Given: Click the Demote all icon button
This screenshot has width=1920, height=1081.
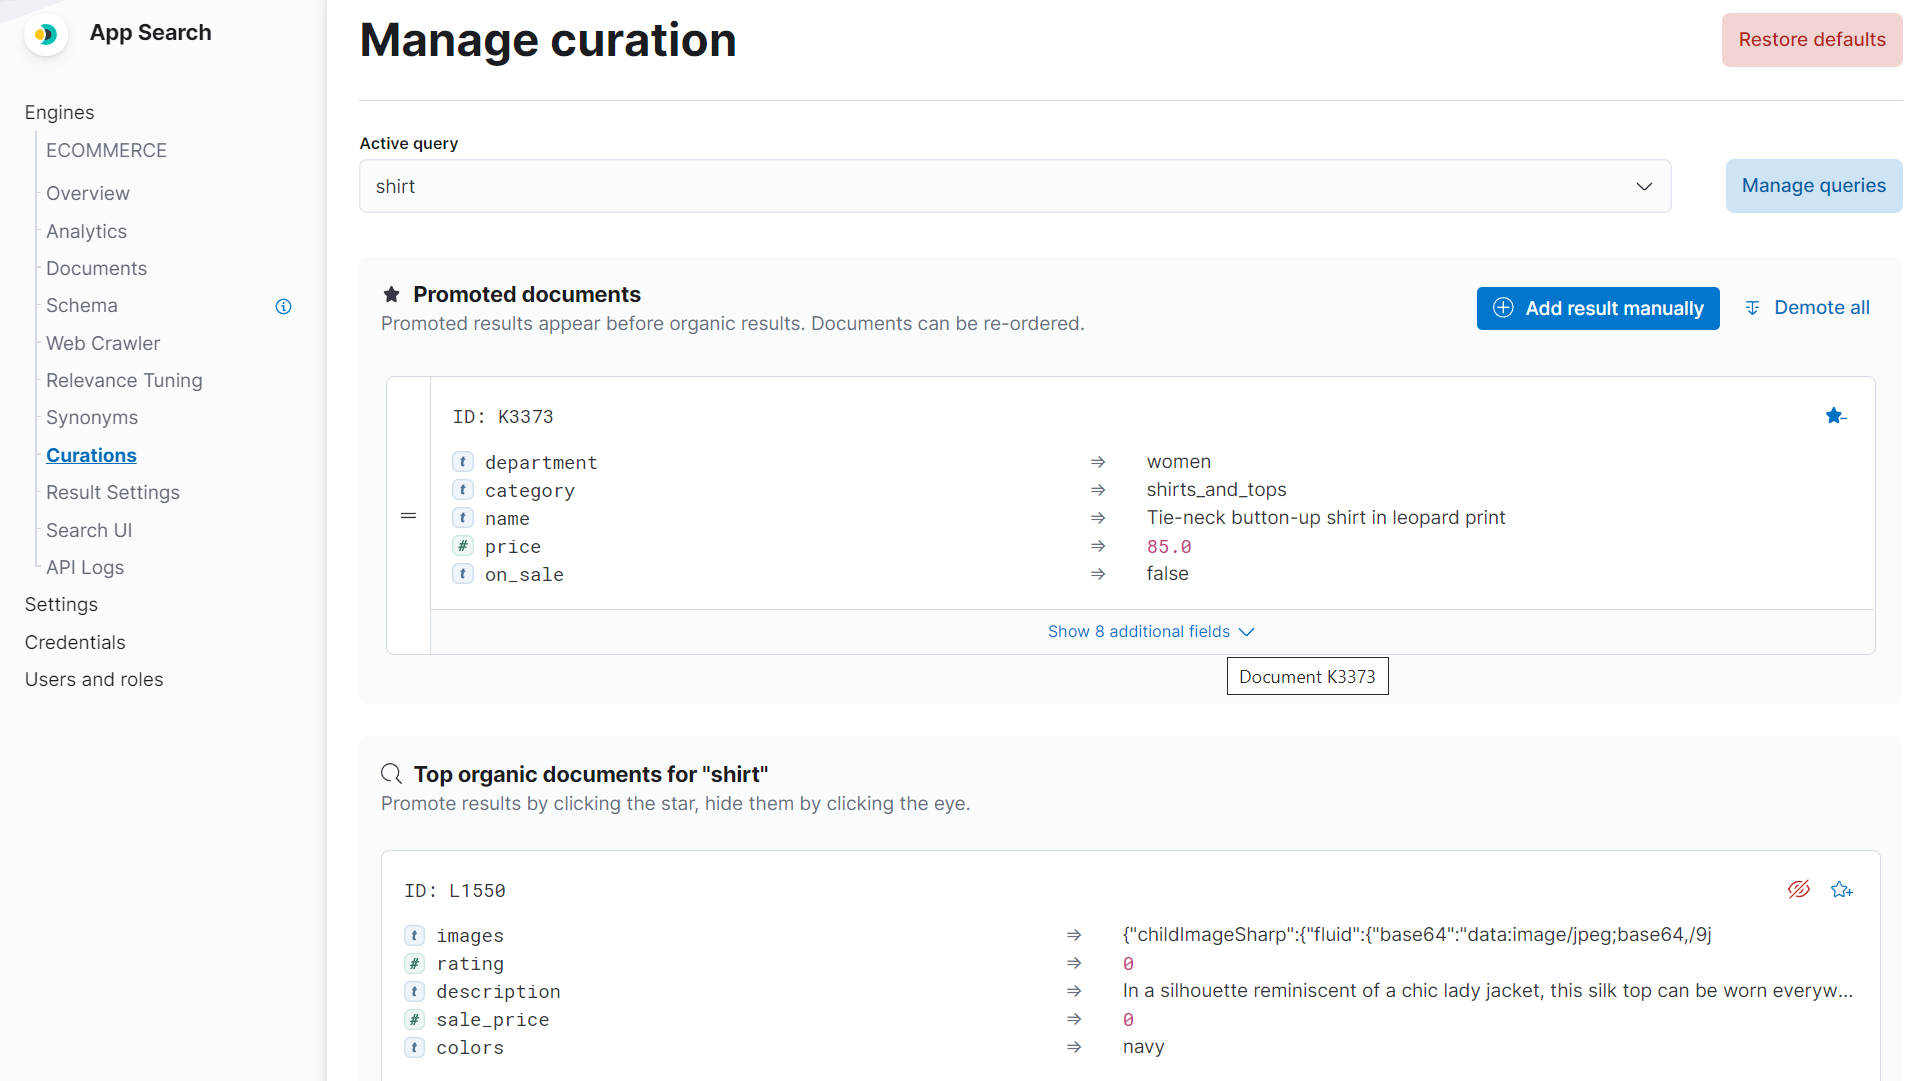Looking at the screenshot, I should click(1752, 308).
